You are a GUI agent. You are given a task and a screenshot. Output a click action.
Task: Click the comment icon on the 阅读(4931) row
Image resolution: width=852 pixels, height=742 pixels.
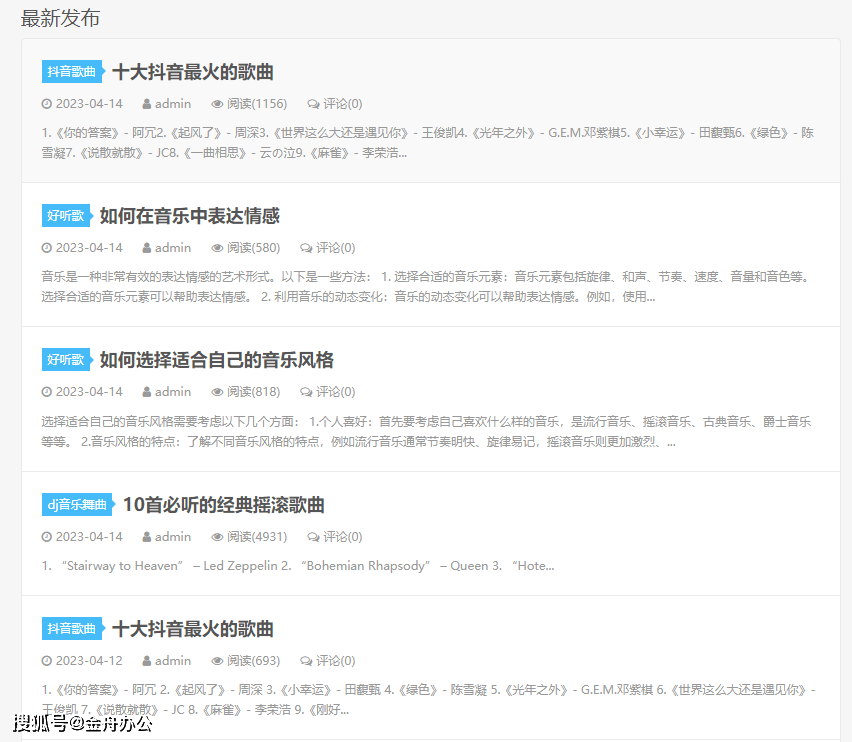click(313, 537)
